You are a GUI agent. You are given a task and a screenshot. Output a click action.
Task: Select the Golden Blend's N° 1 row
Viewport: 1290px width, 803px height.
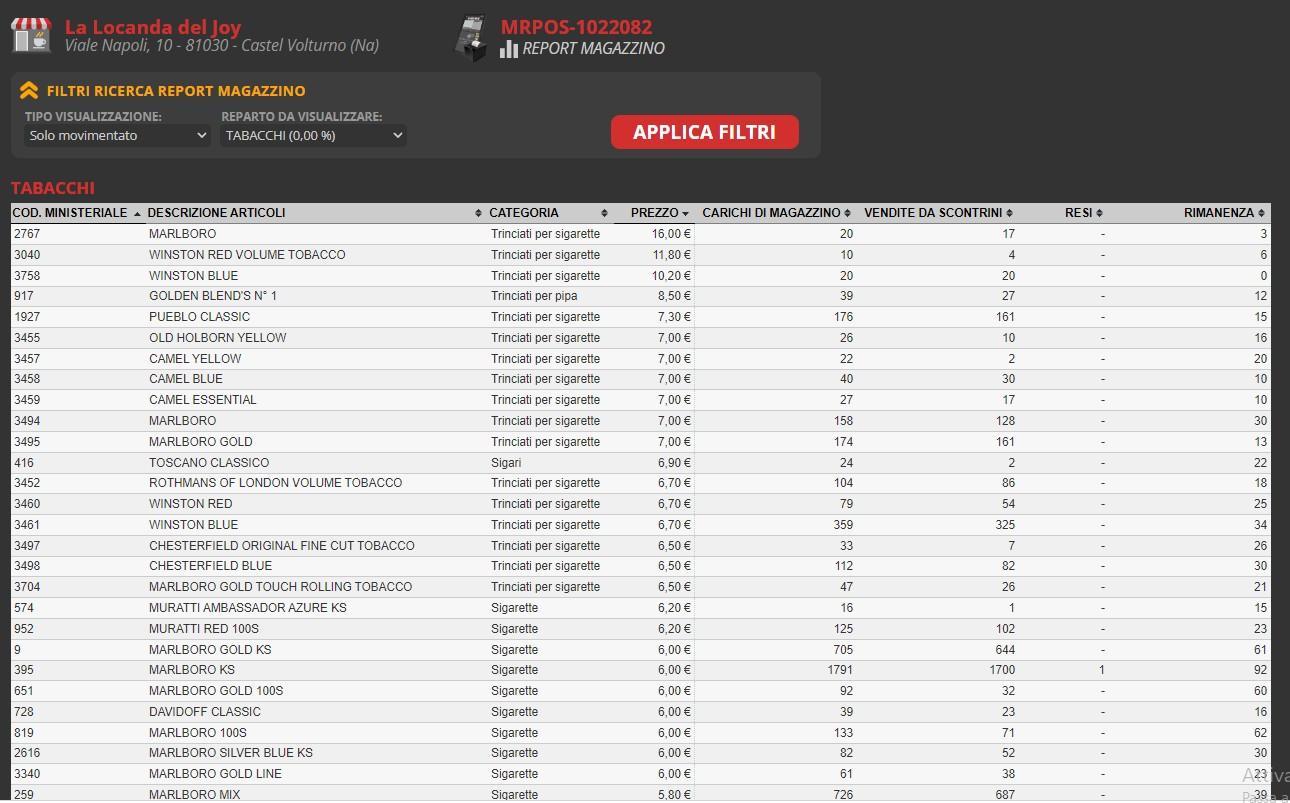coord(640,296)
